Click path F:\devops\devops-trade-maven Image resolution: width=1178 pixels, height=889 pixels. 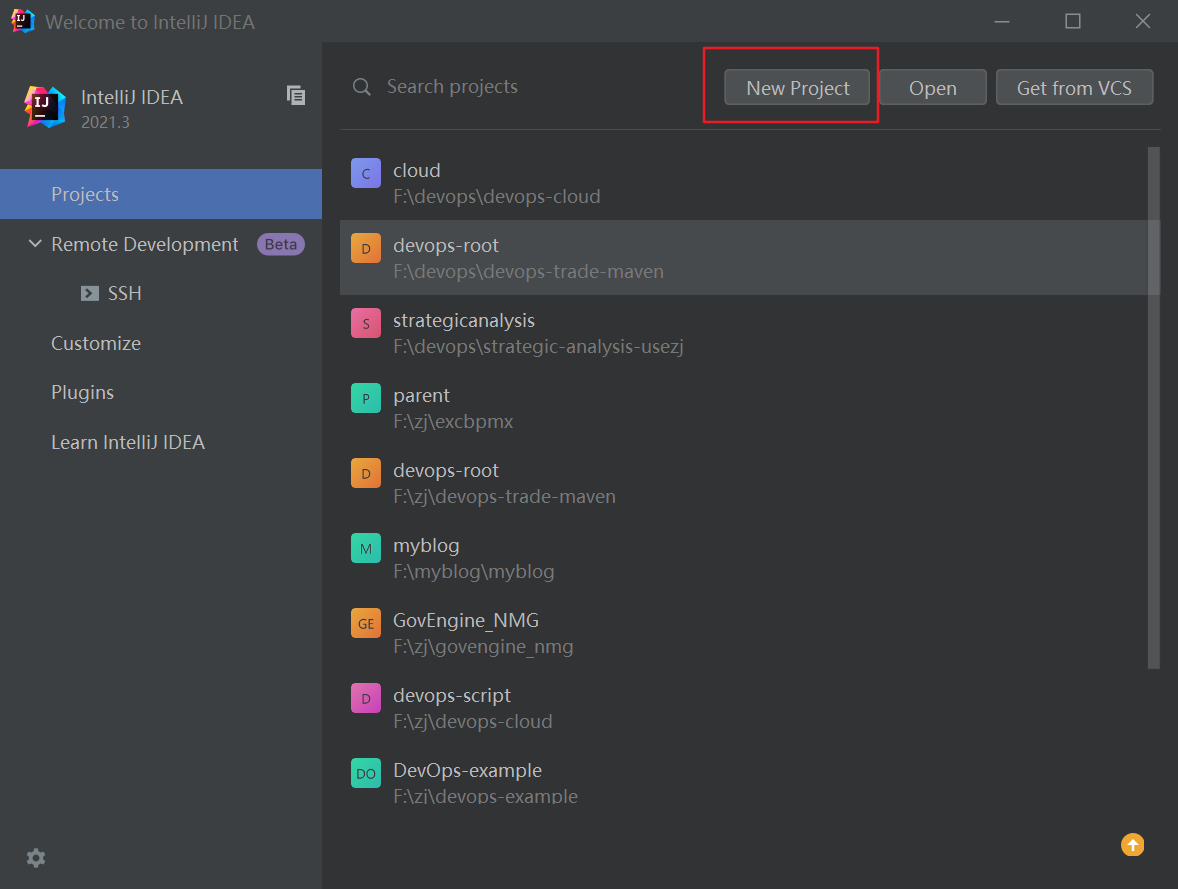pyautogui.click(x=528, y=271)
